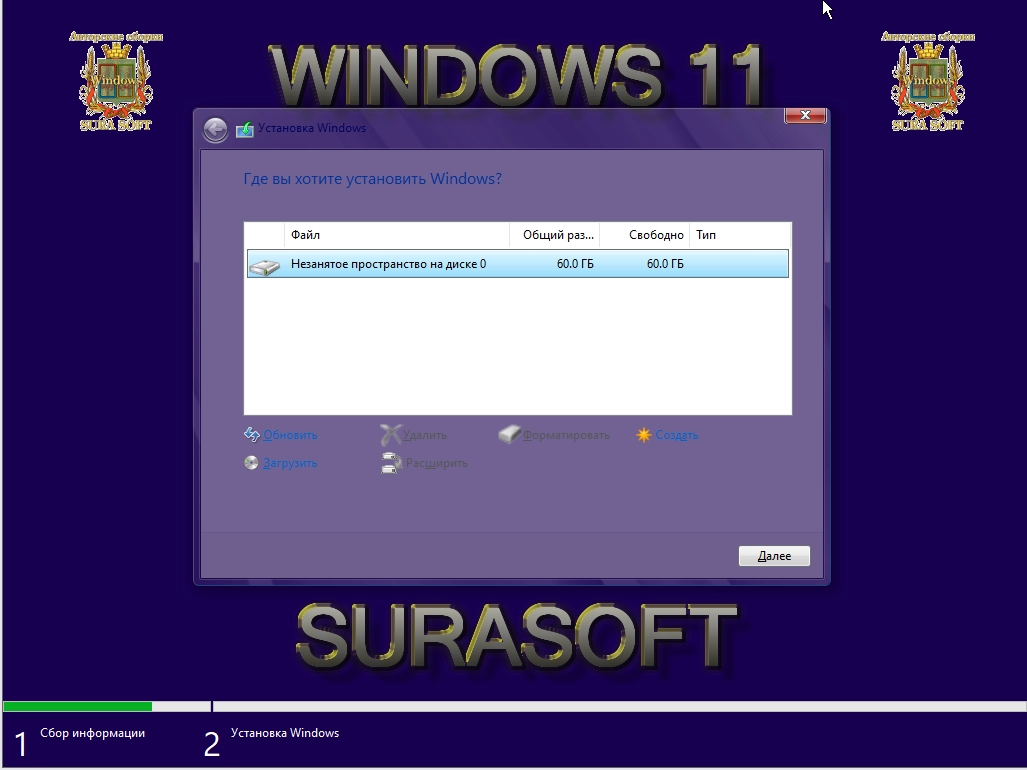Click the disk drive icon in list
Viewport: 1027px width, 770px height.
(x=265, y=265)
